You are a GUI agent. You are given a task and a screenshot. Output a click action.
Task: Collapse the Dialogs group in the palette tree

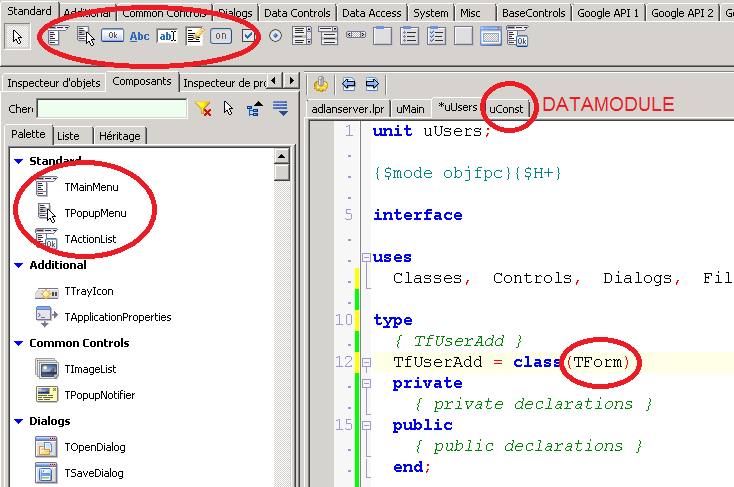coord(19,421)
